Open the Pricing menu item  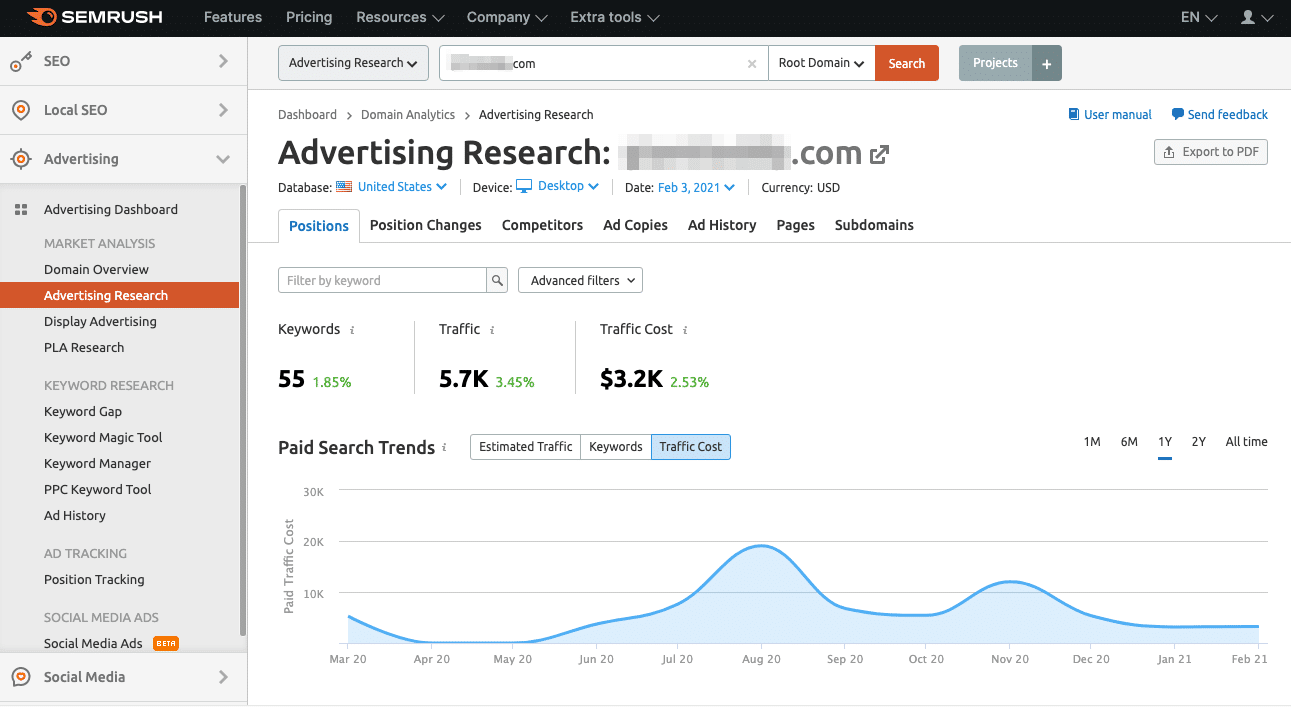[309, 18]
